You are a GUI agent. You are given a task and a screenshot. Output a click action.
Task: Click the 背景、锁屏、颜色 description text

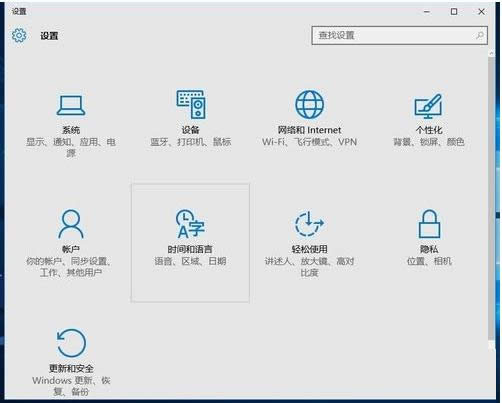tap(429, 142)
